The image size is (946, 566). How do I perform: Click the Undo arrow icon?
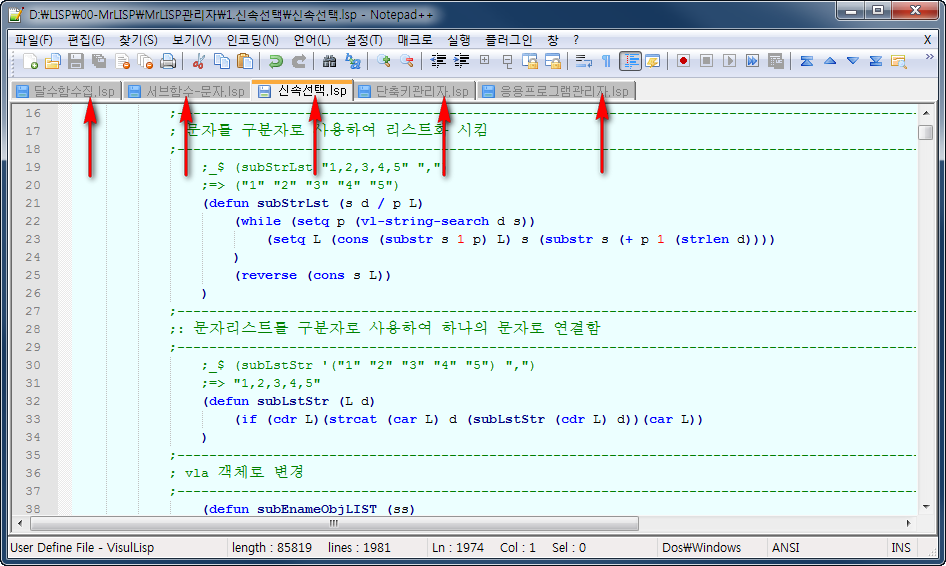point(276,61)
